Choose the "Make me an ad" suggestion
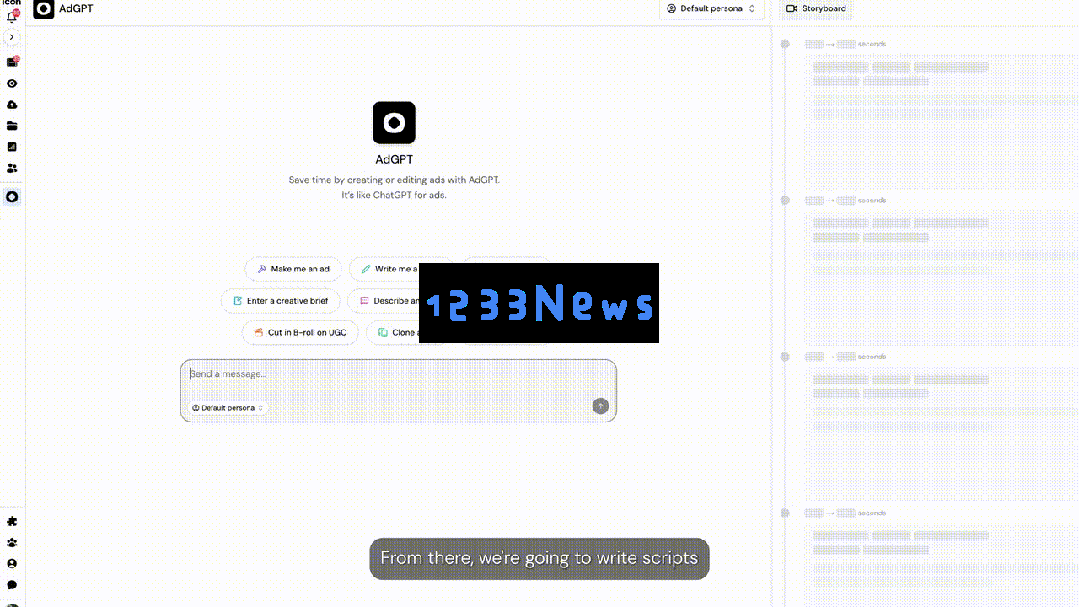 293,268
